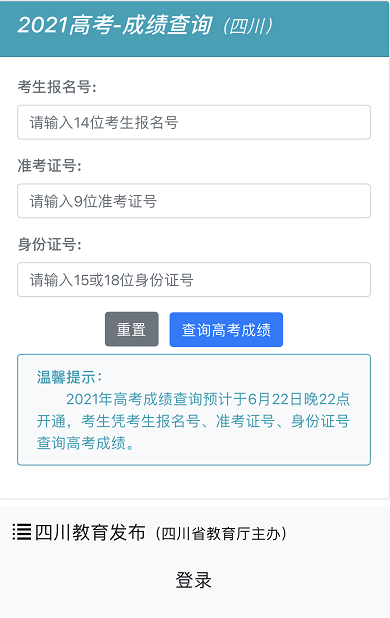Click the 2021高考-成绩查询 header title
The image size is (390, 618).
tap(115, 25)
